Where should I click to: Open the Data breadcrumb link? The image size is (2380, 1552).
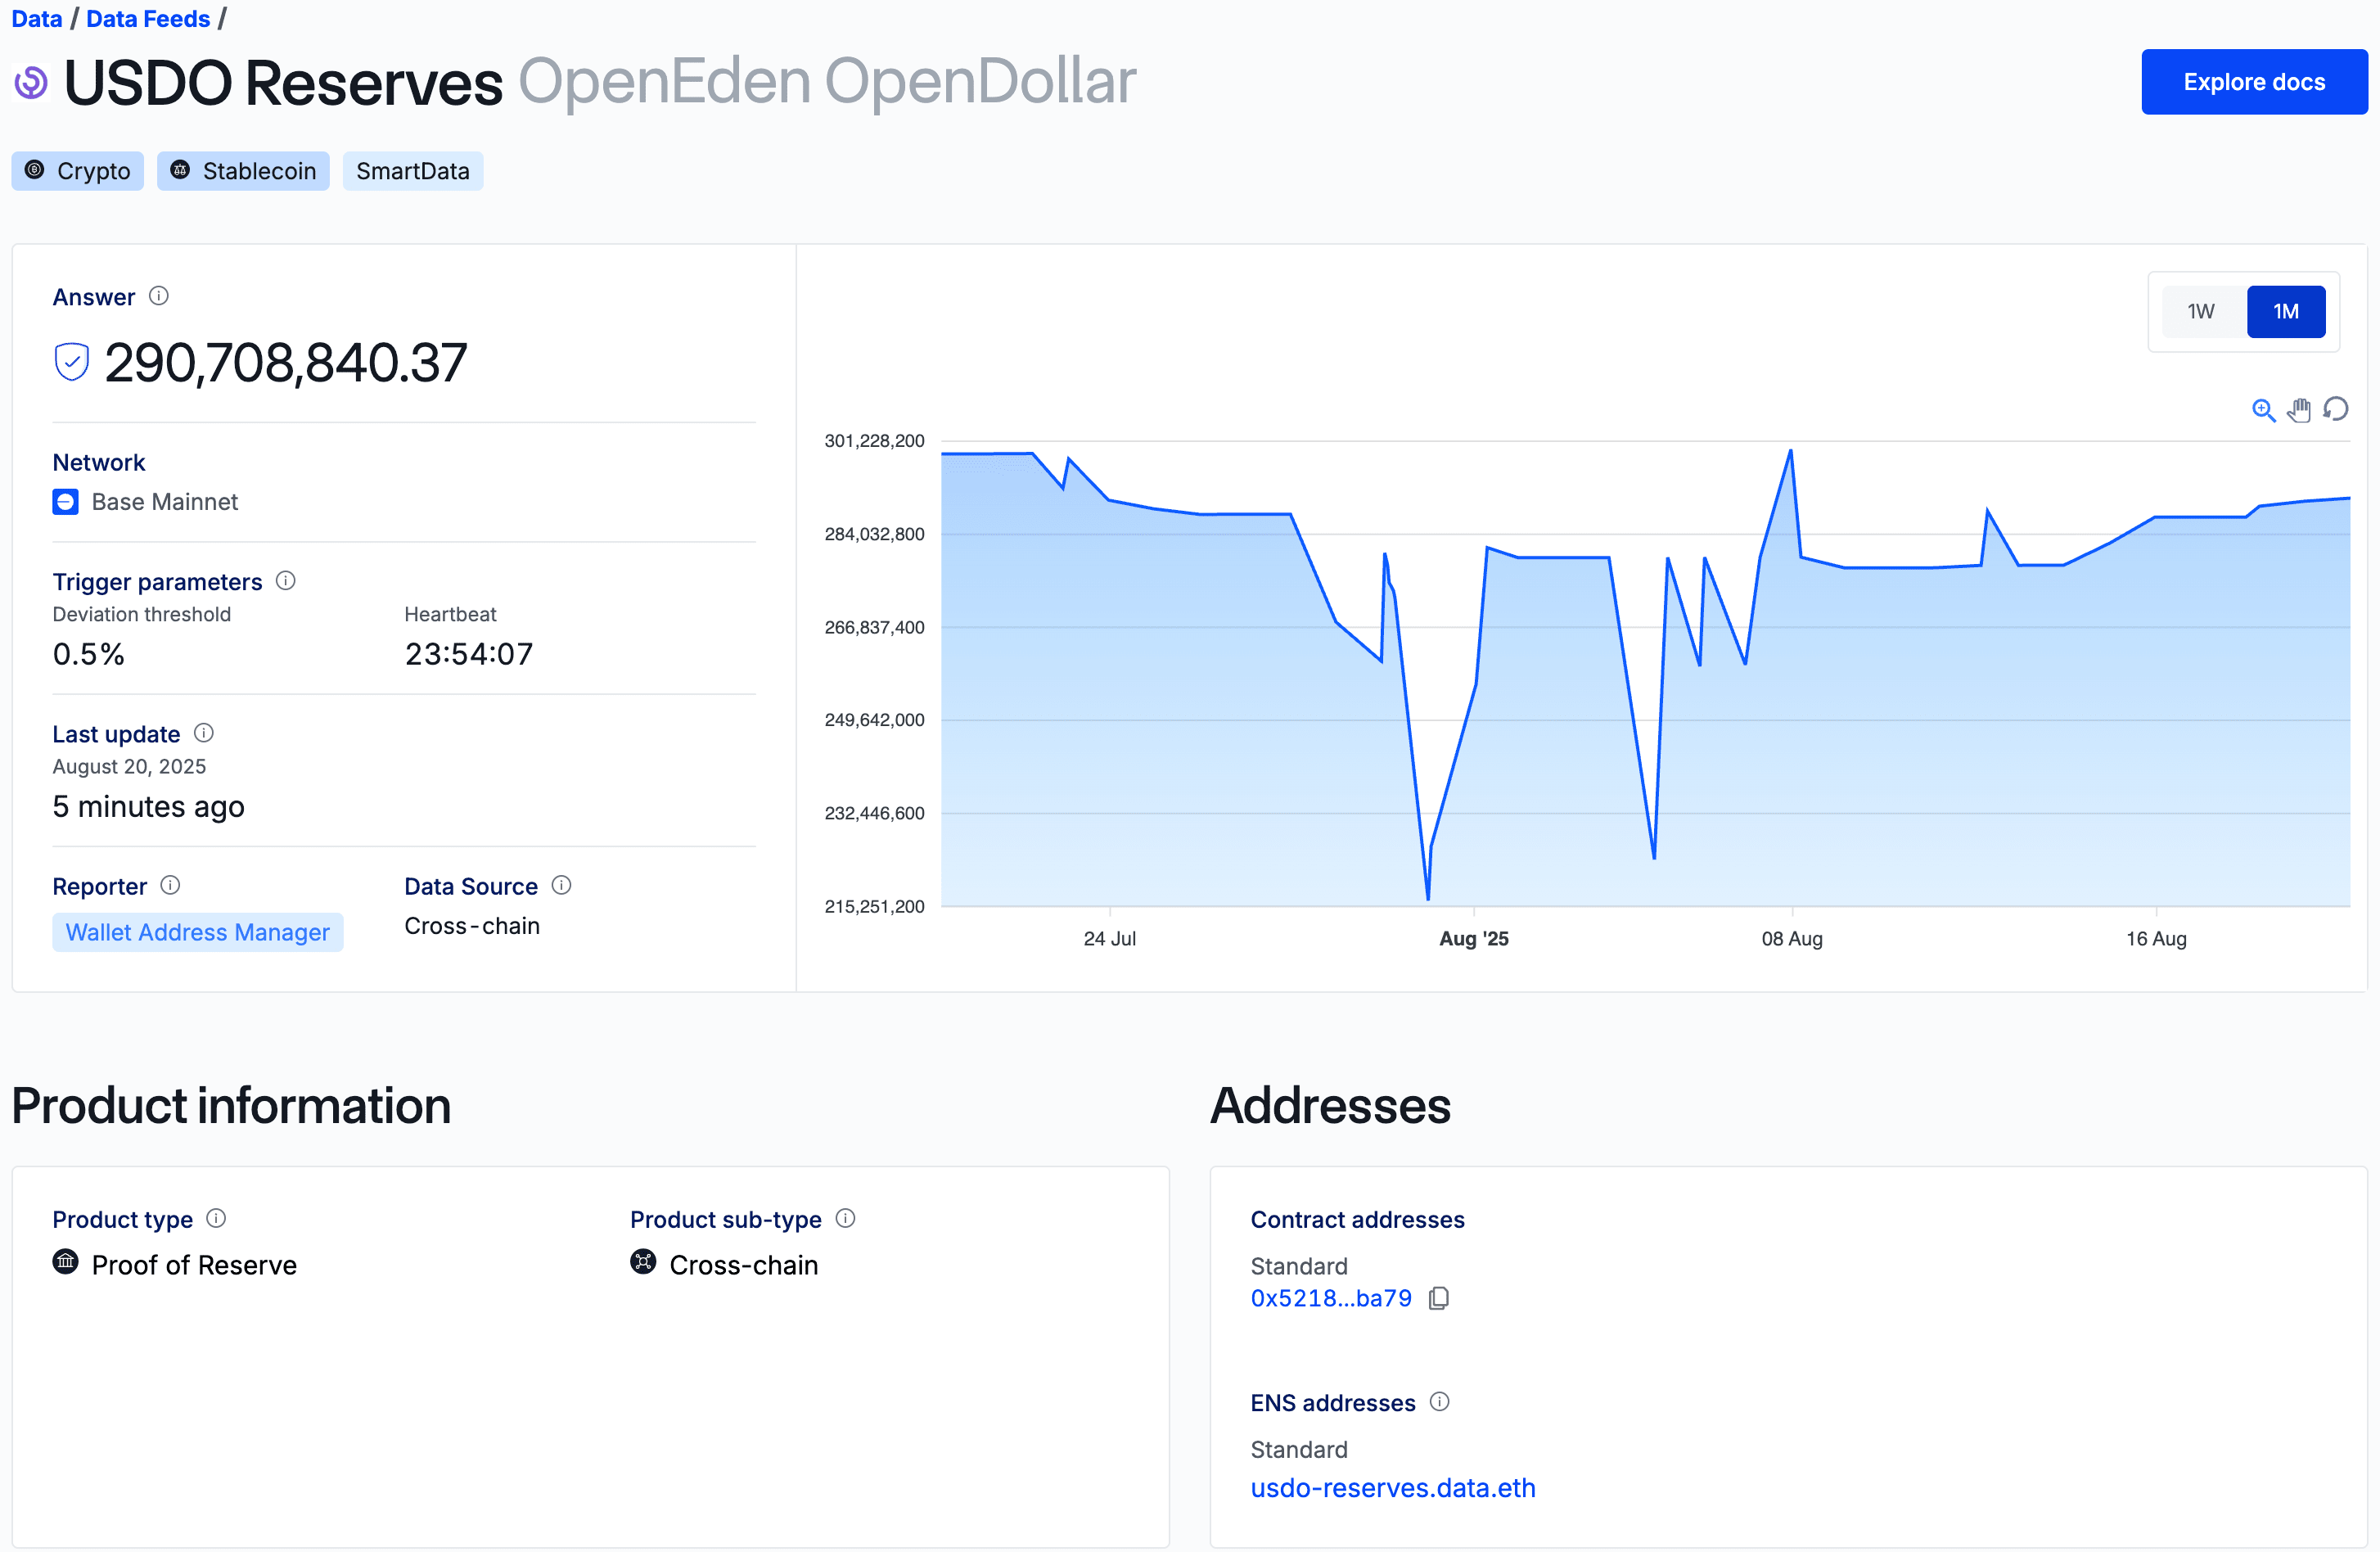click(x=37, y=19)
